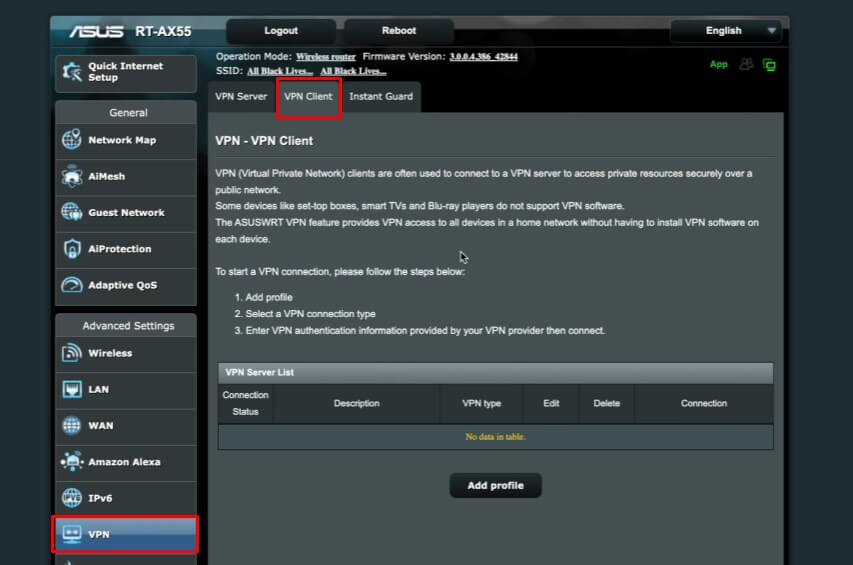Open the IPv6 settings icon
The width and height of the screenshot is (853, 565).
click(x=72, y=498)
